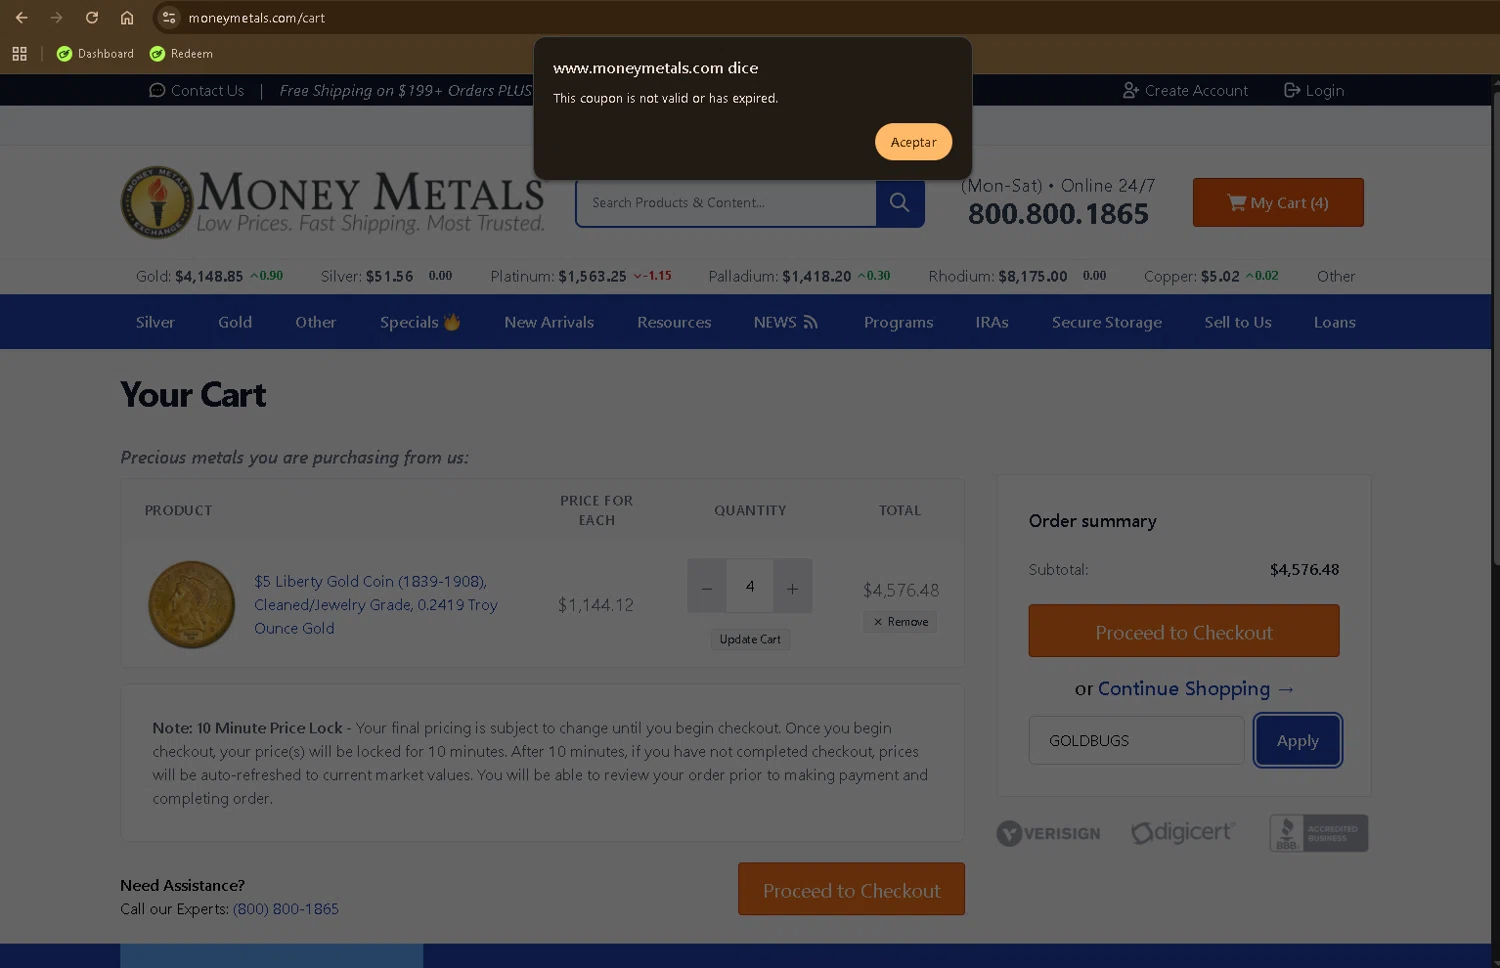Image resolution: width=1500 pixels, height=968 pixels.
Task: Click the Apply coupon button
Action: (1297, 741)
